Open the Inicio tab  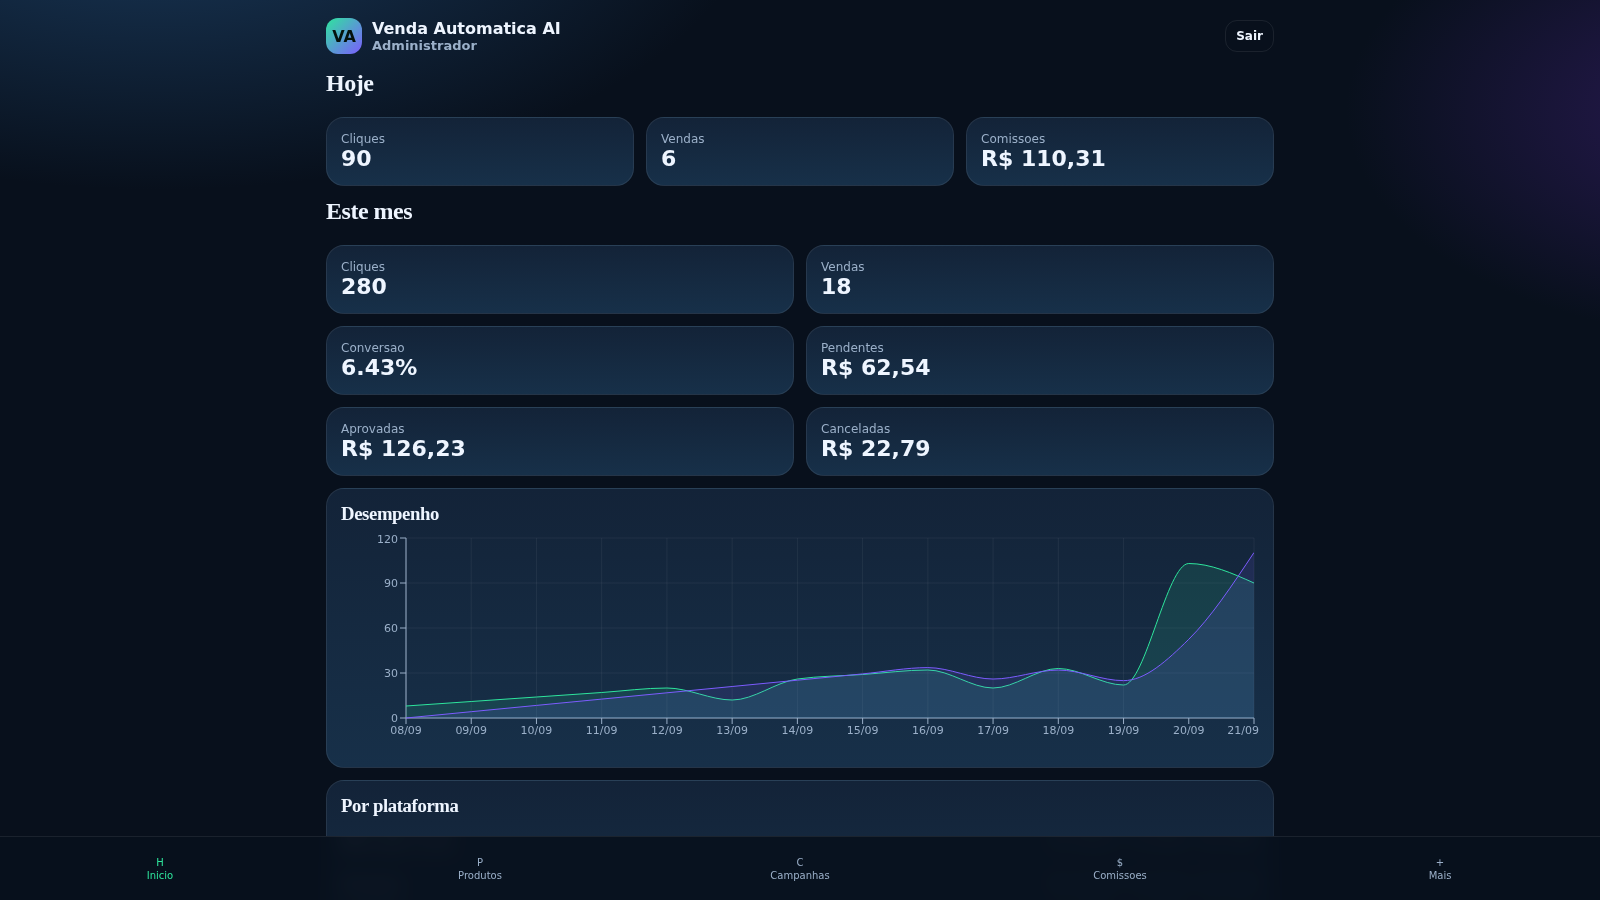pos(160,868)
